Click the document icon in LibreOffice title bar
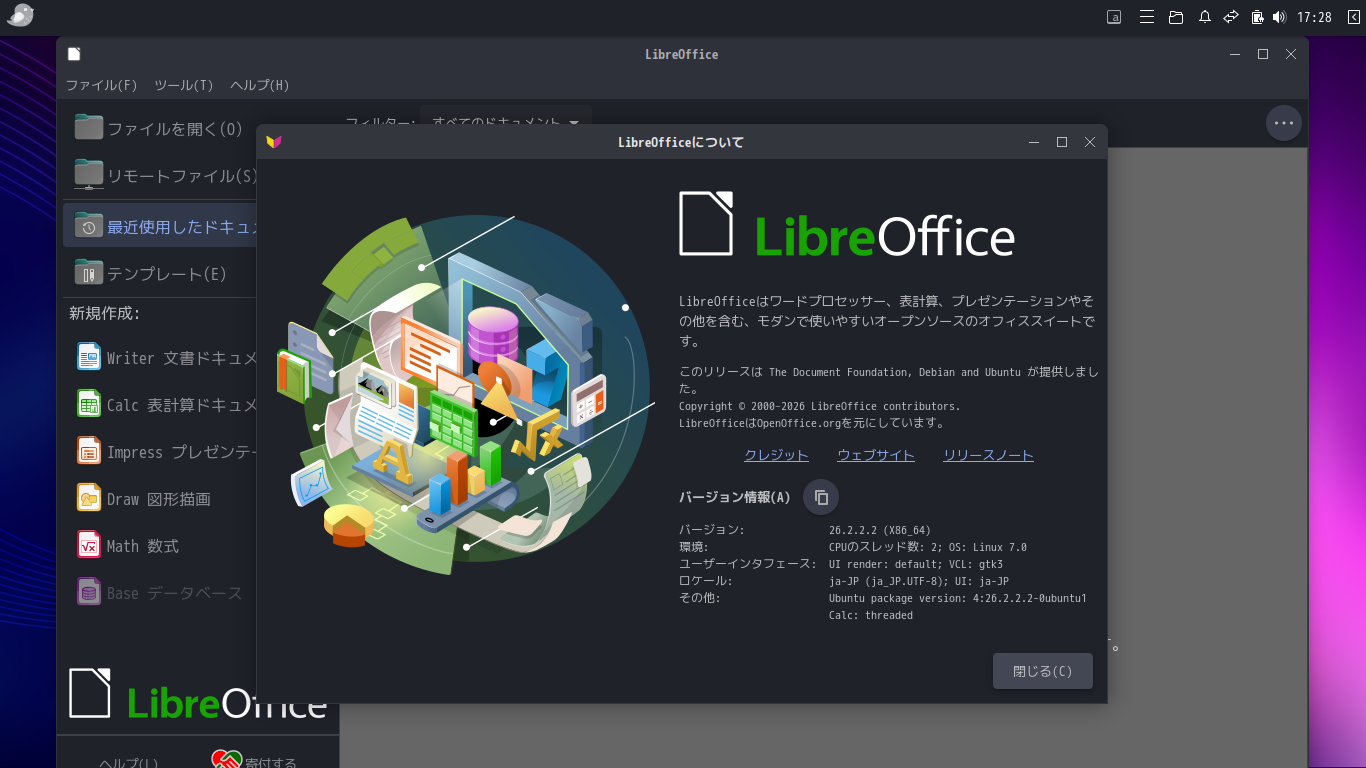 74,54
